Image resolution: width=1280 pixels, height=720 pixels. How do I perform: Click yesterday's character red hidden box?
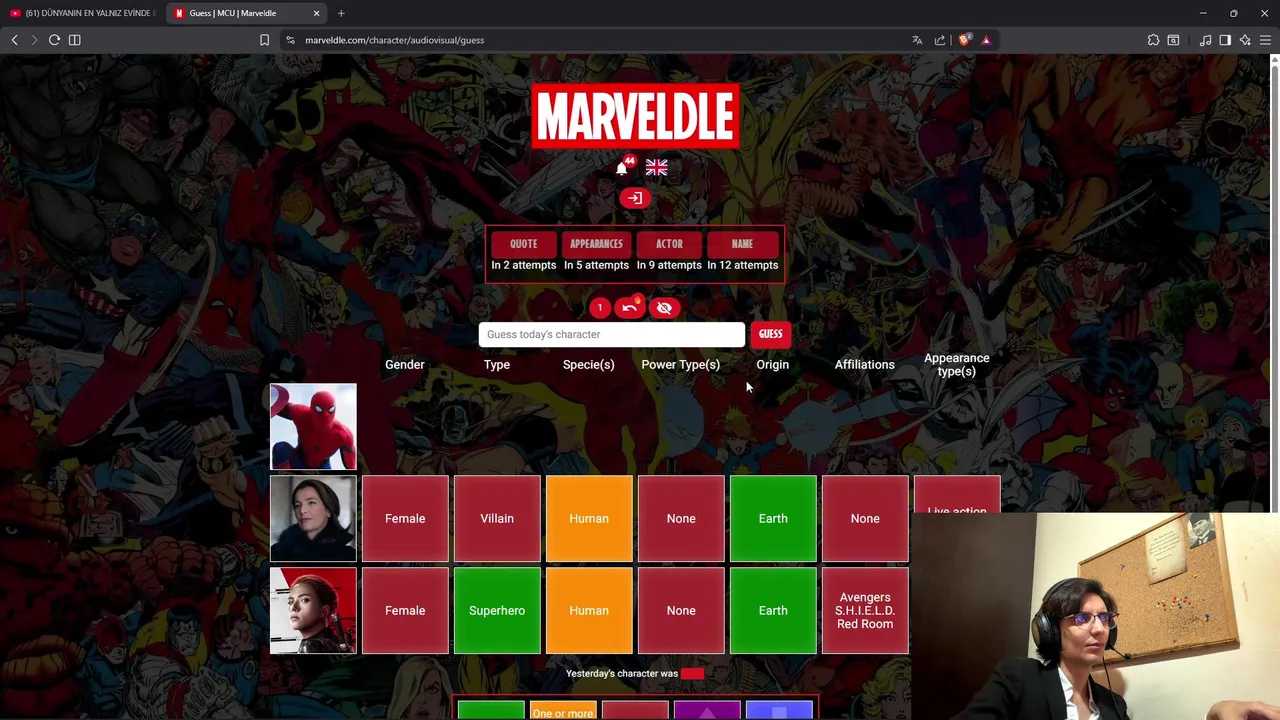[692, 673]
